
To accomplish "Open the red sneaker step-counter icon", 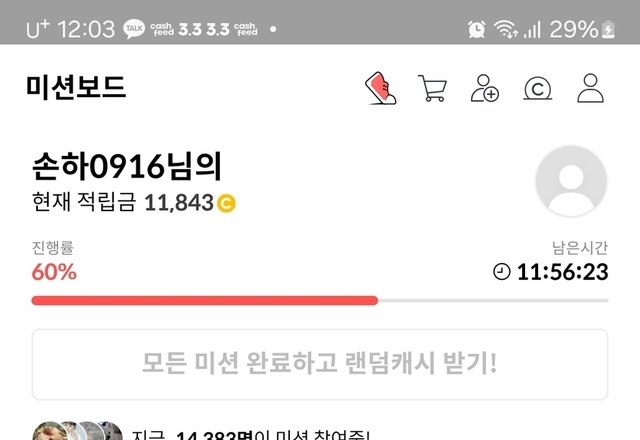I will [380, 88].
